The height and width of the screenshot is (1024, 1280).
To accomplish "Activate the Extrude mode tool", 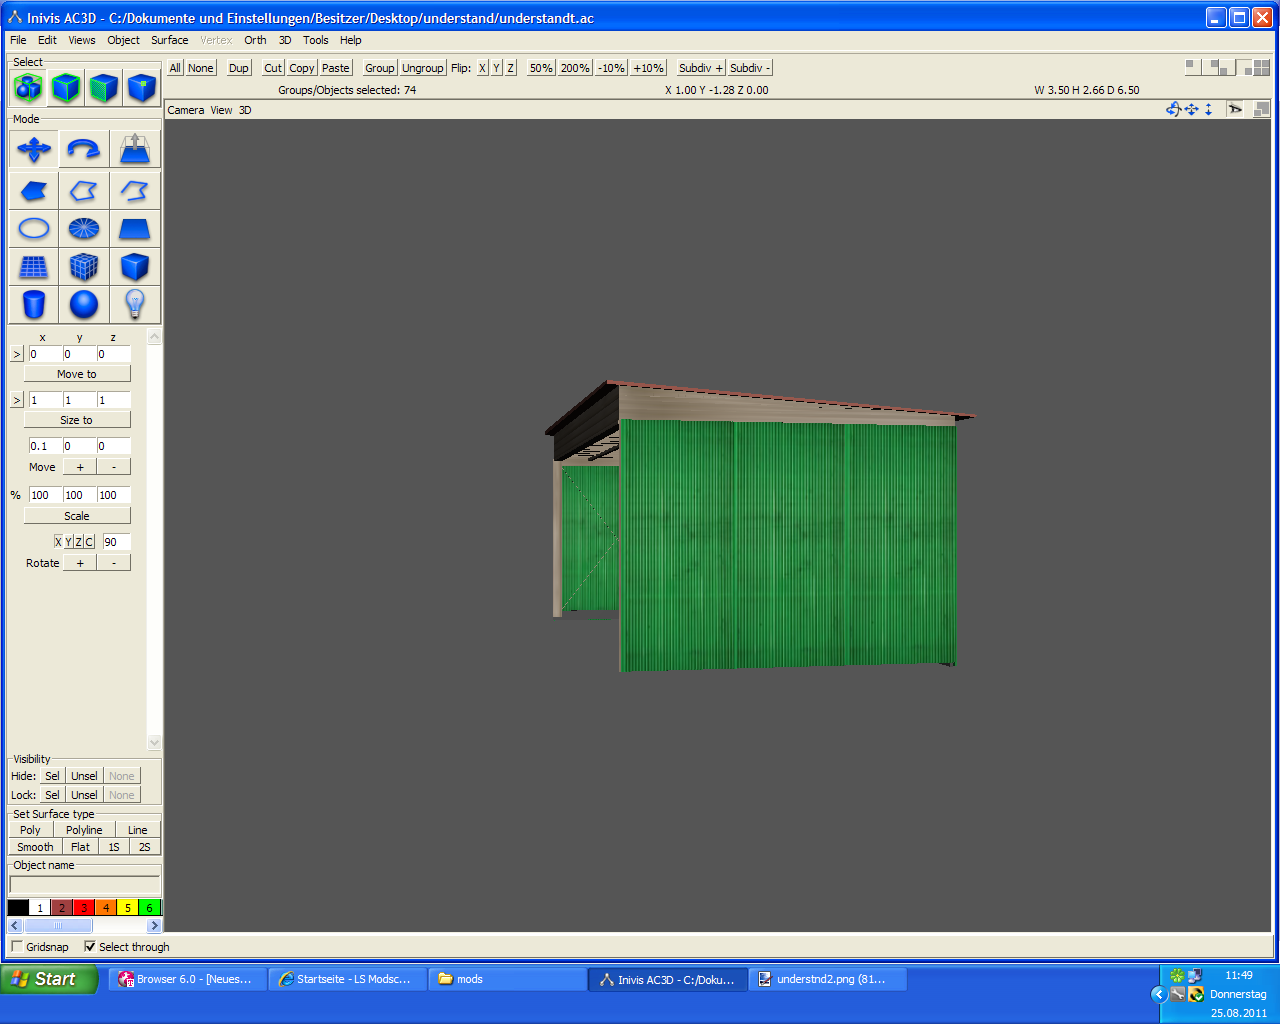I will click(134, 149).
